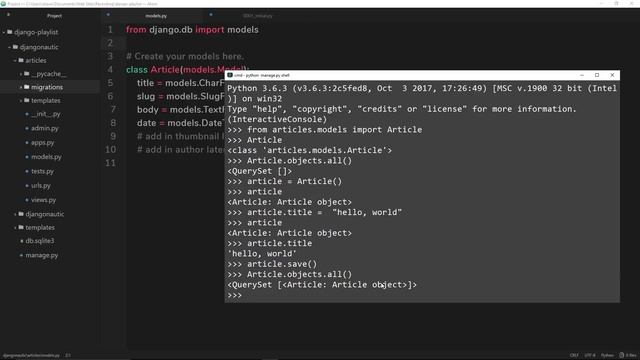Click the modified dot on 0001_initial.py tab
This screenshot has width=640, height=360.
pos(211,15)
